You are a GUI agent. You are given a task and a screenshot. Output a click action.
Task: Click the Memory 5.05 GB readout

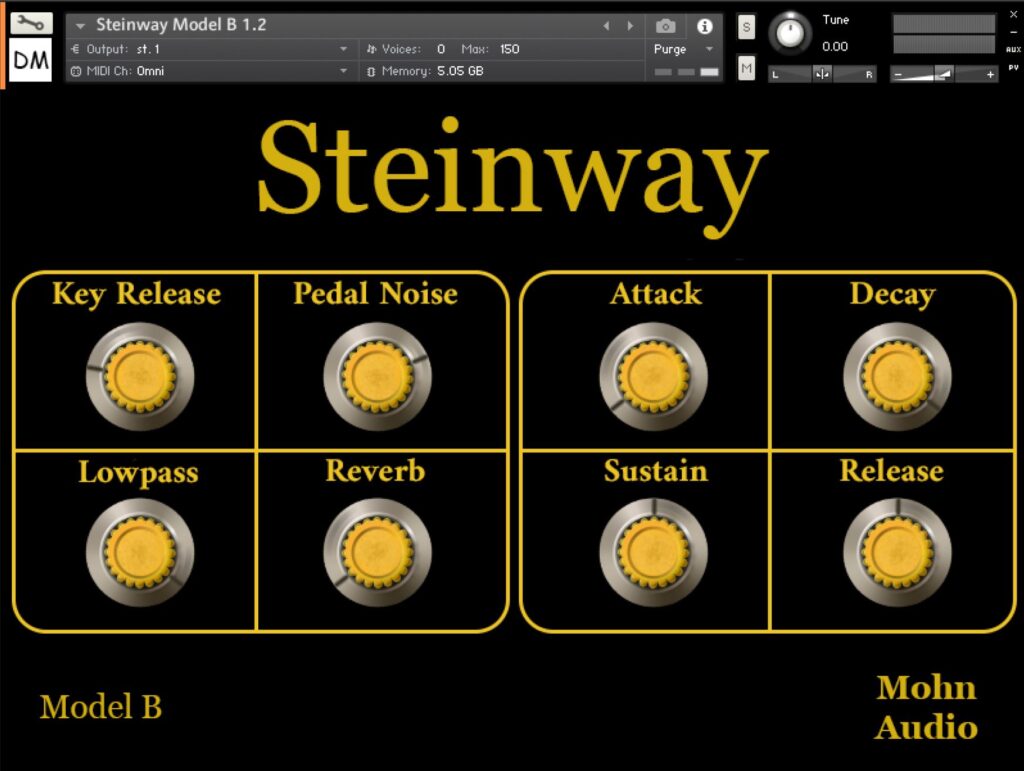(x=460, y=71)
